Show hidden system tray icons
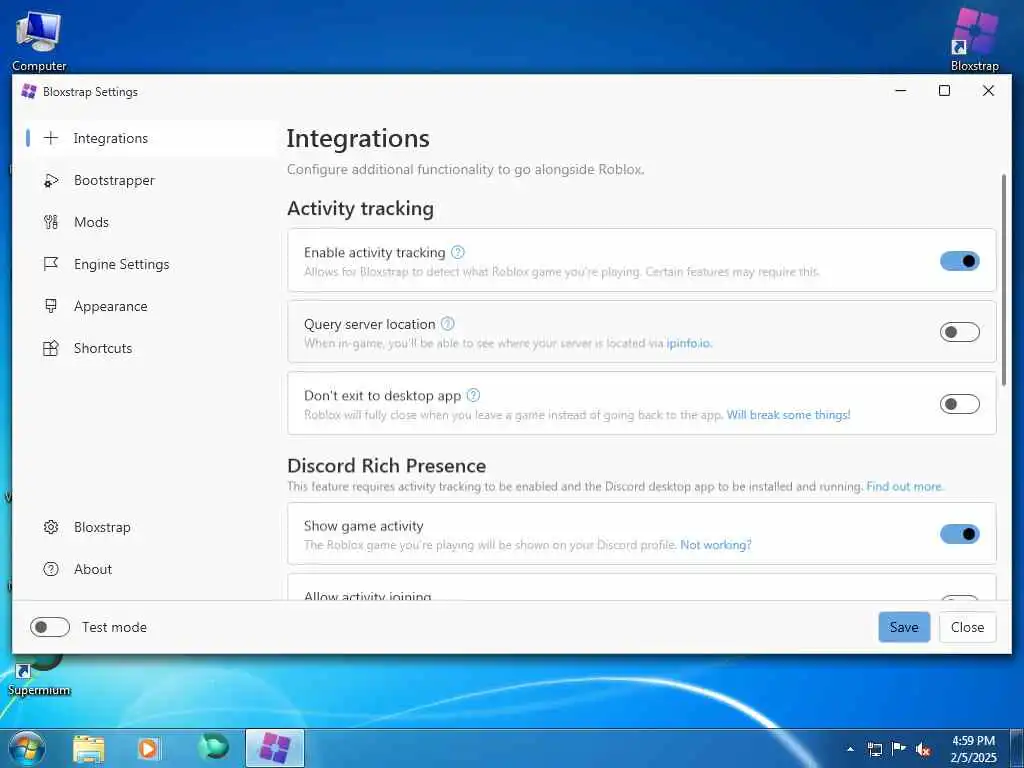The image size is (1024, 768). [850, 749]
